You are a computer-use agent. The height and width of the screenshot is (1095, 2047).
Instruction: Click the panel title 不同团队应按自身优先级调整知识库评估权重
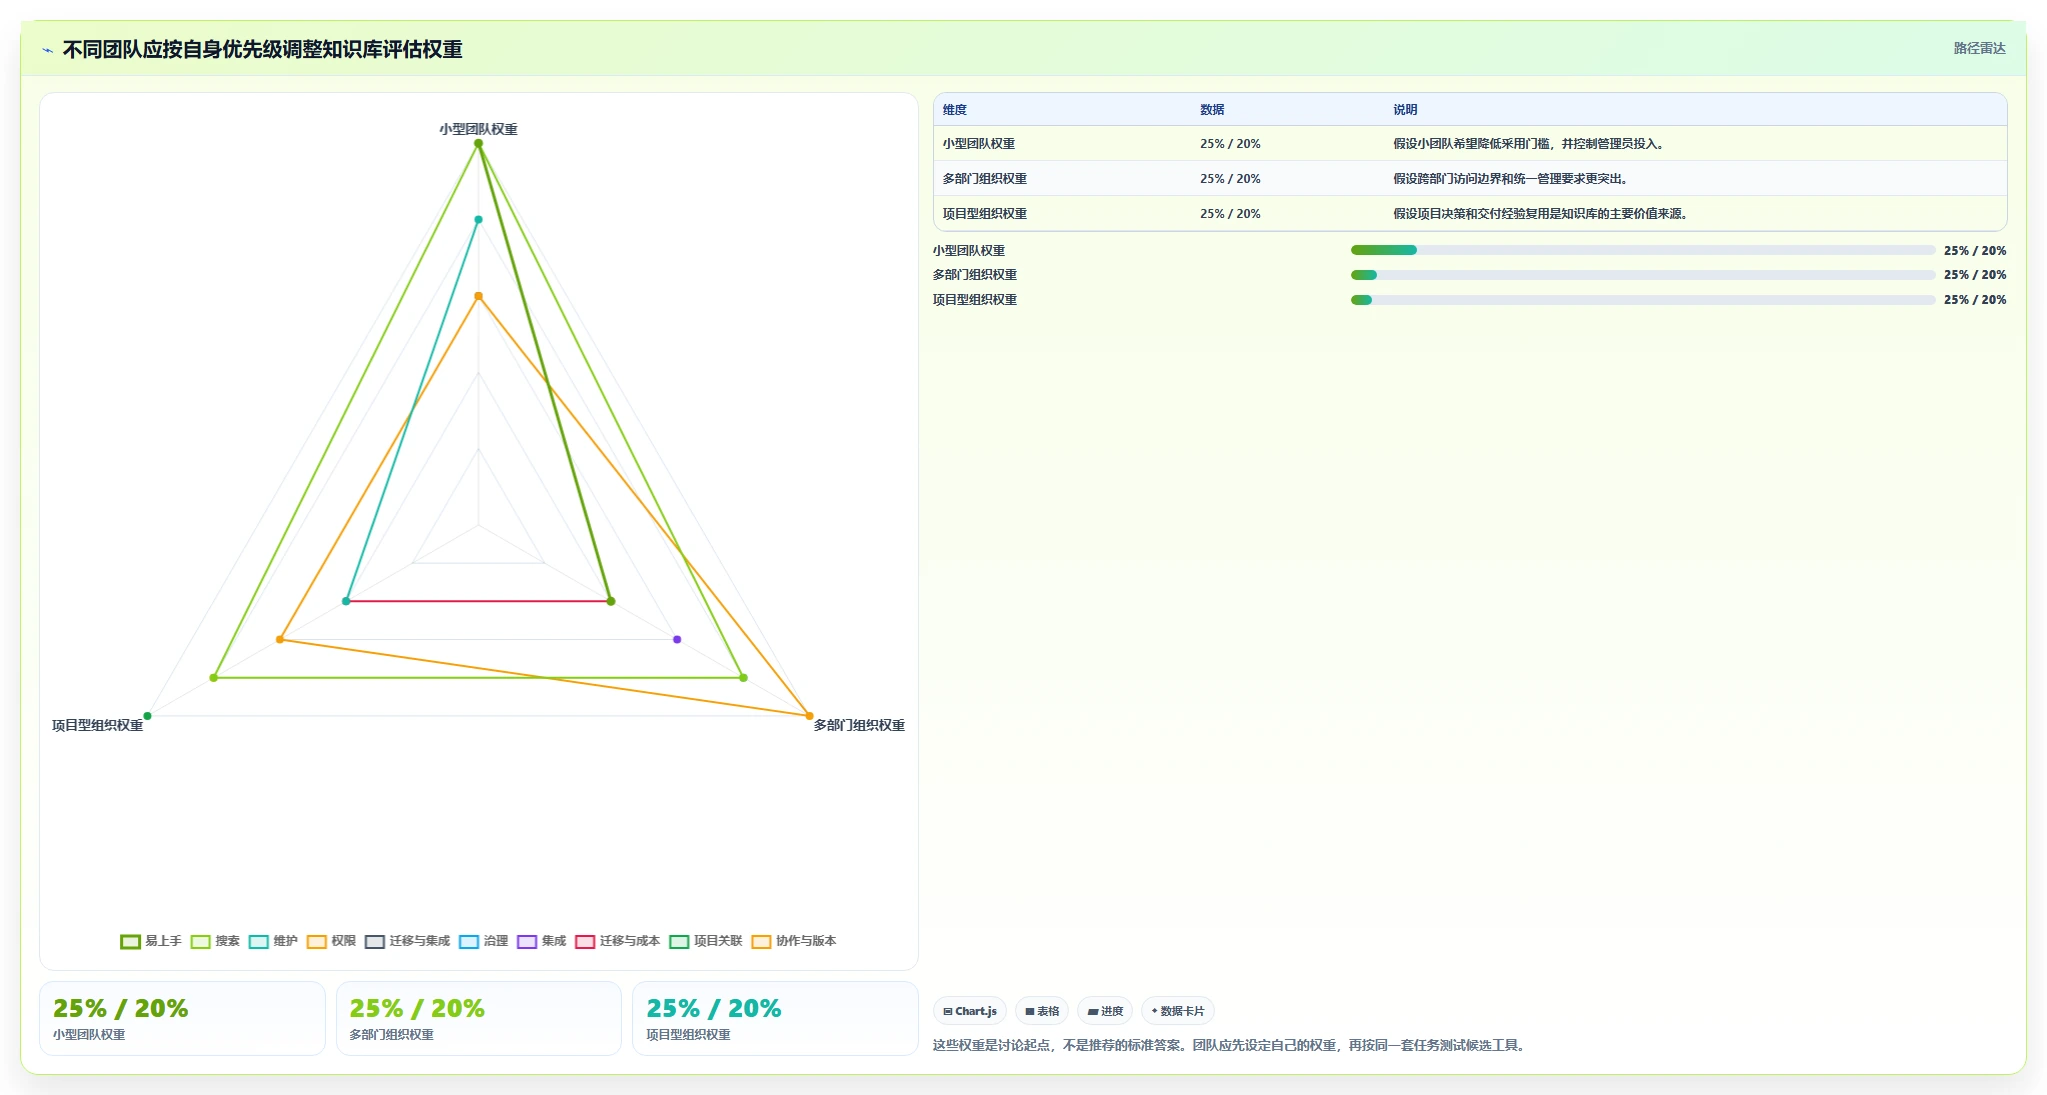[262, 49]
